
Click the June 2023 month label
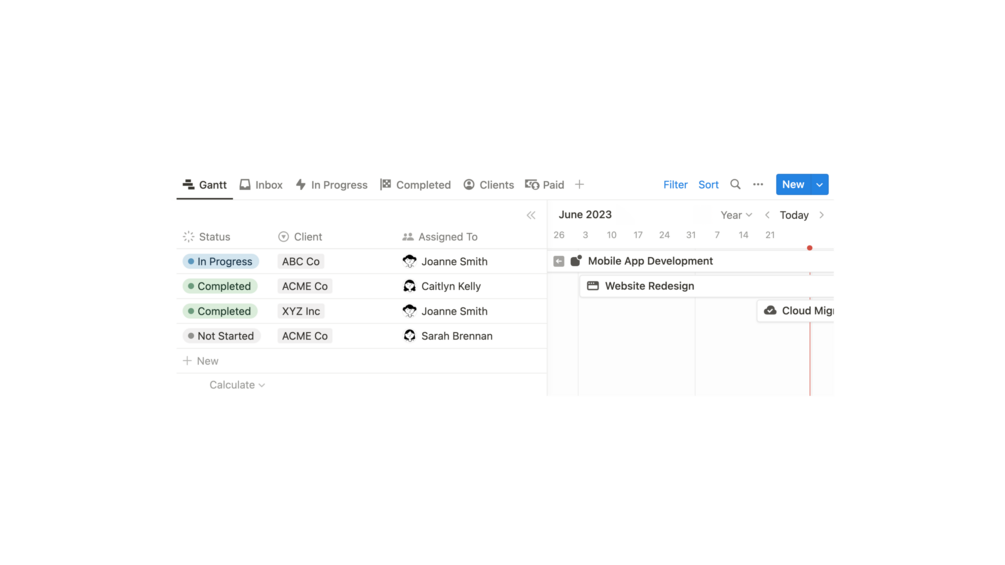click(585, 215)
